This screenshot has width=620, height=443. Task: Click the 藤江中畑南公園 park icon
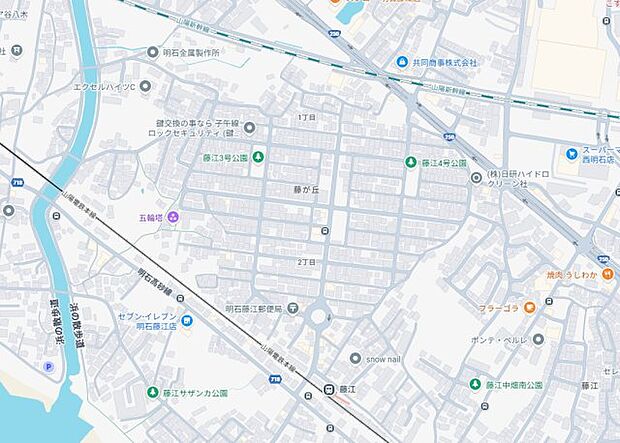click(475, 384)
